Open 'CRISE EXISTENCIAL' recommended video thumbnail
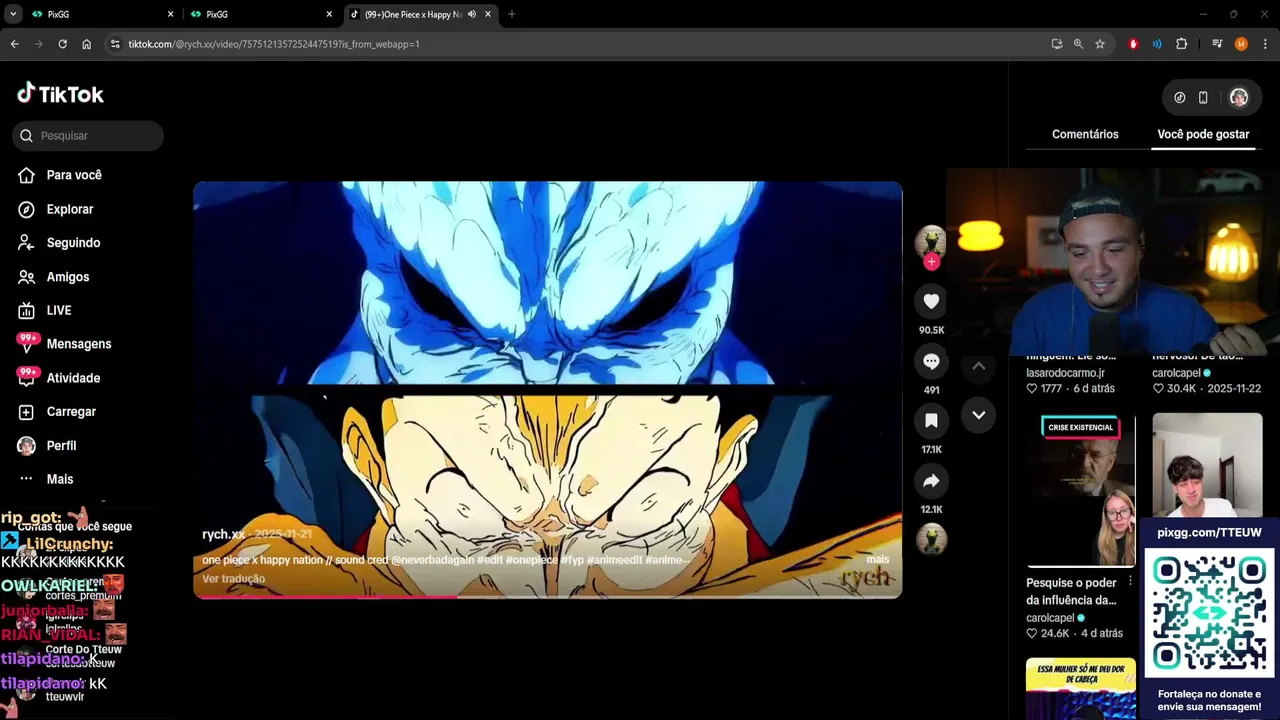1280x720 pixels. (1081, 490)
